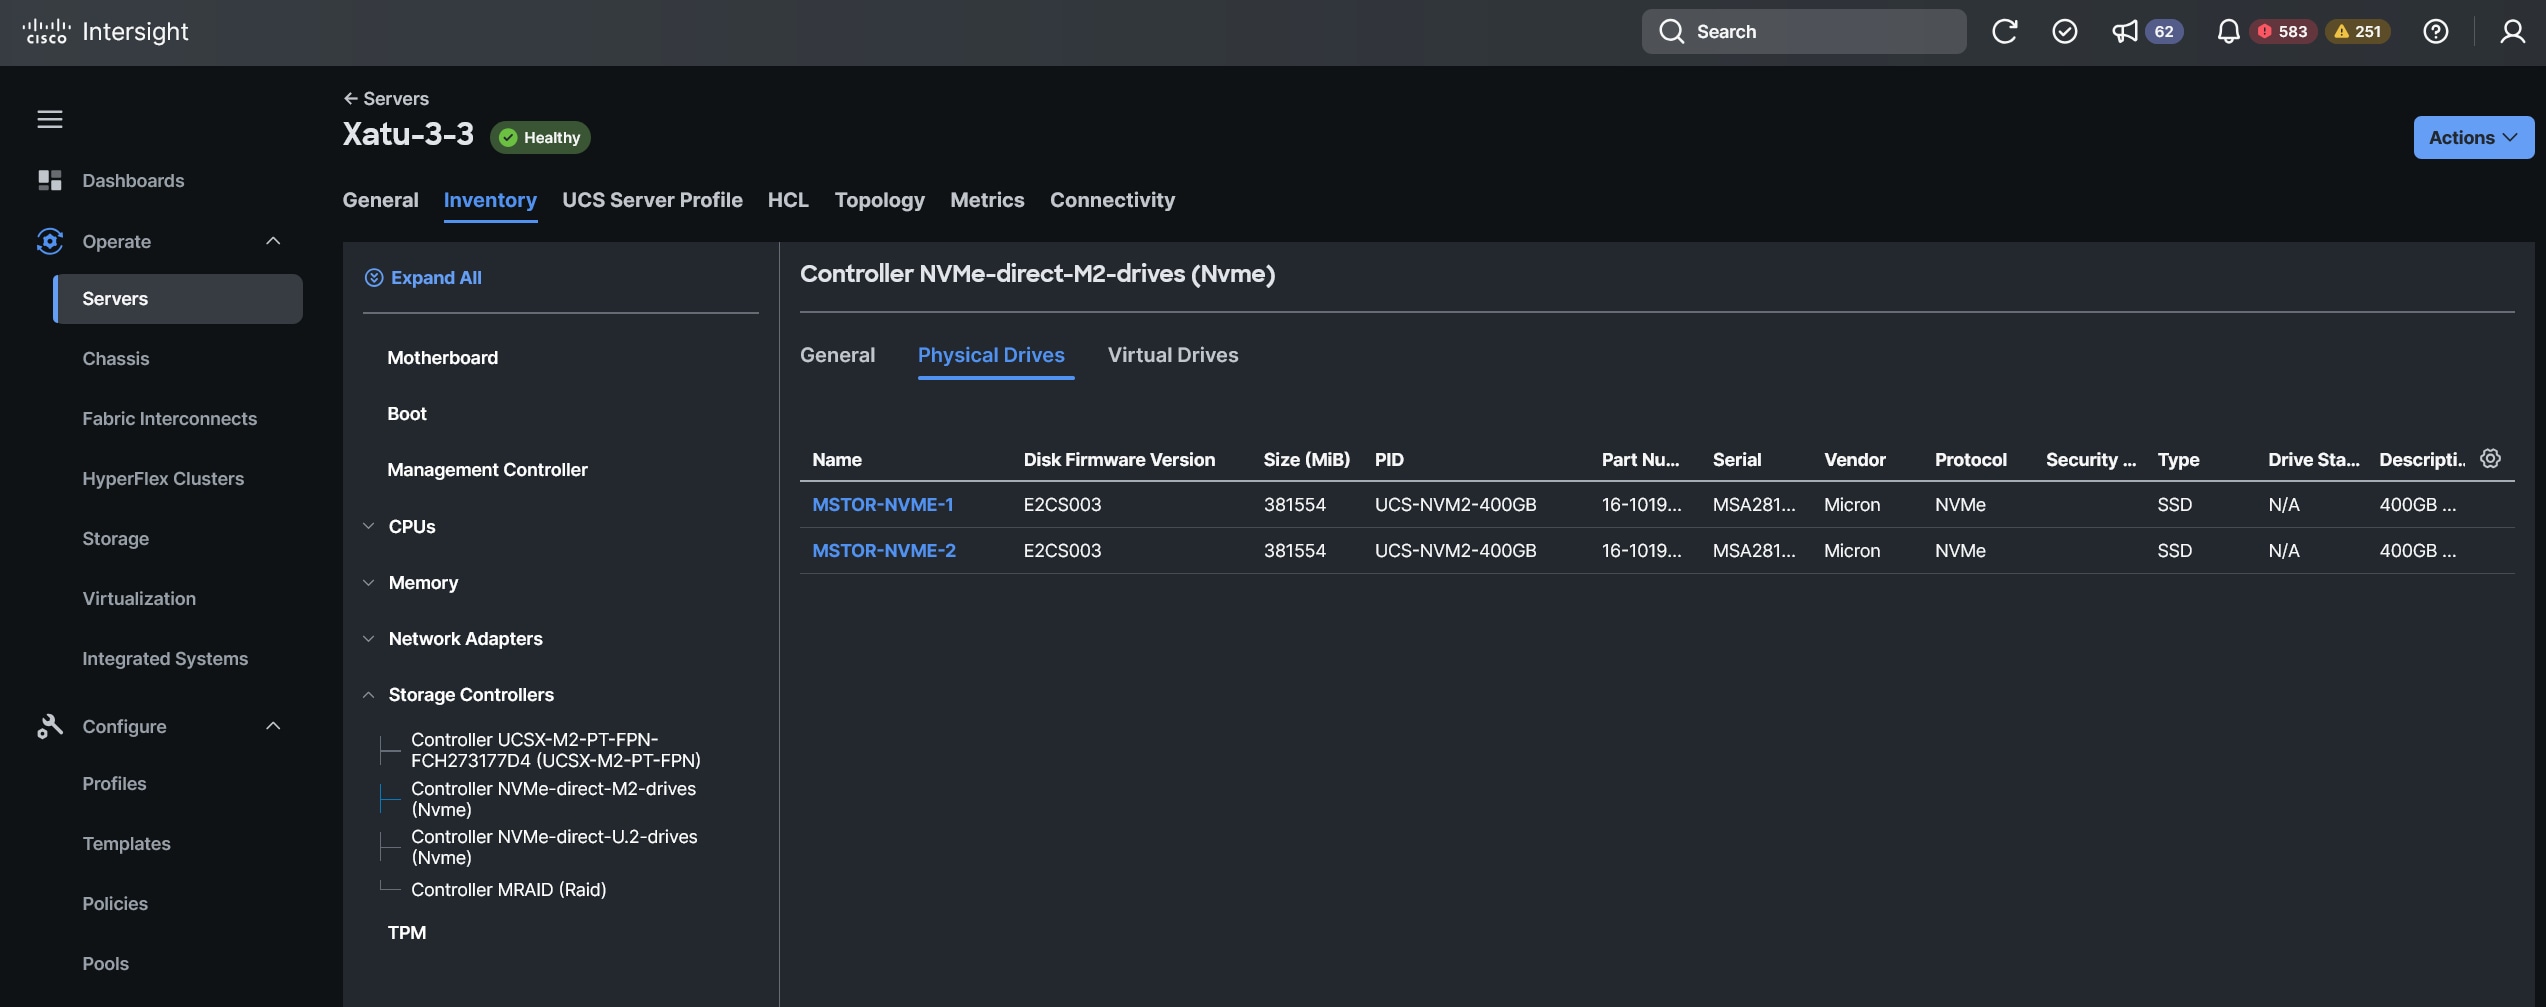Open the Actions dropdown

point(2473,137)
